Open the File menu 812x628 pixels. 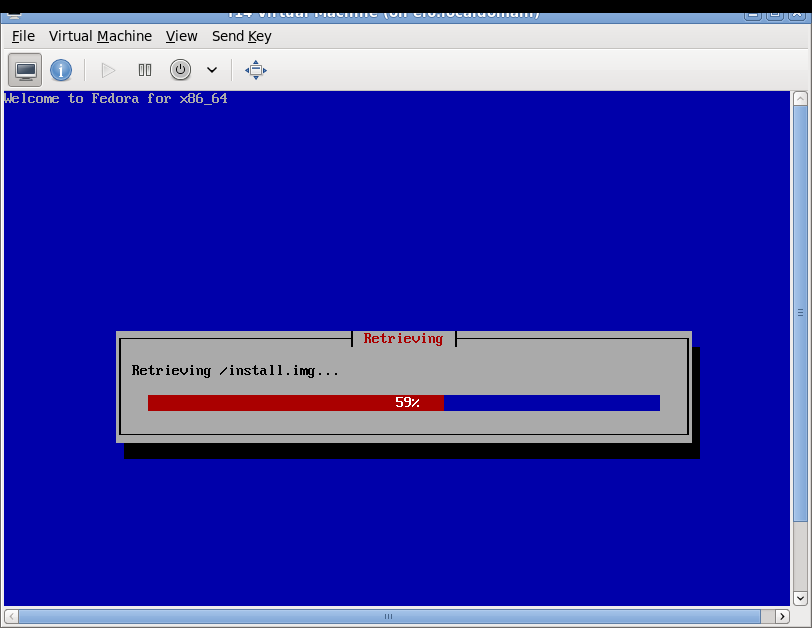(23, 36)
